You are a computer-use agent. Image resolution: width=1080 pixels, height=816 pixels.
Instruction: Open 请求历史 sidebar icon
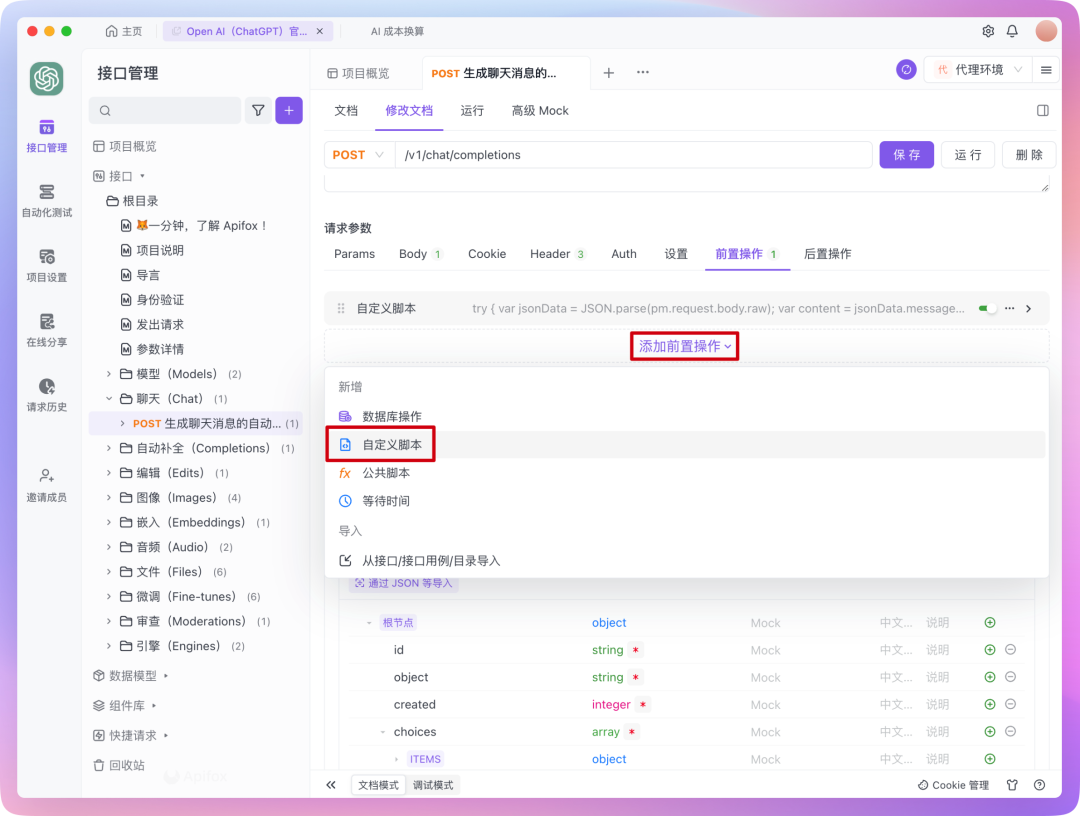point(46,394)
